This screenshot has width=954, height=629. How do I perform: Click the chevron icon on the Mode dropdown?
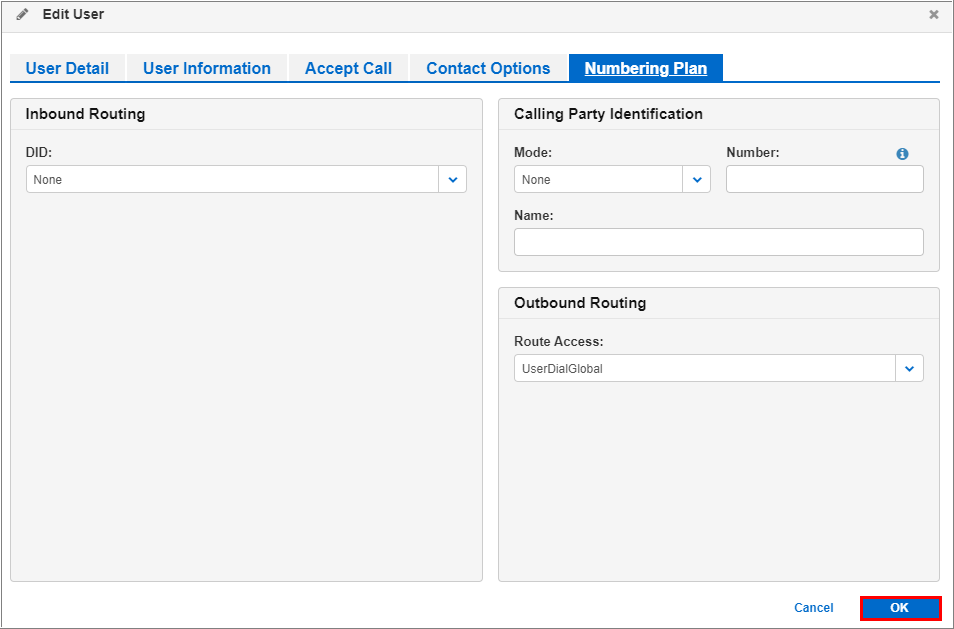click(696, 179)
